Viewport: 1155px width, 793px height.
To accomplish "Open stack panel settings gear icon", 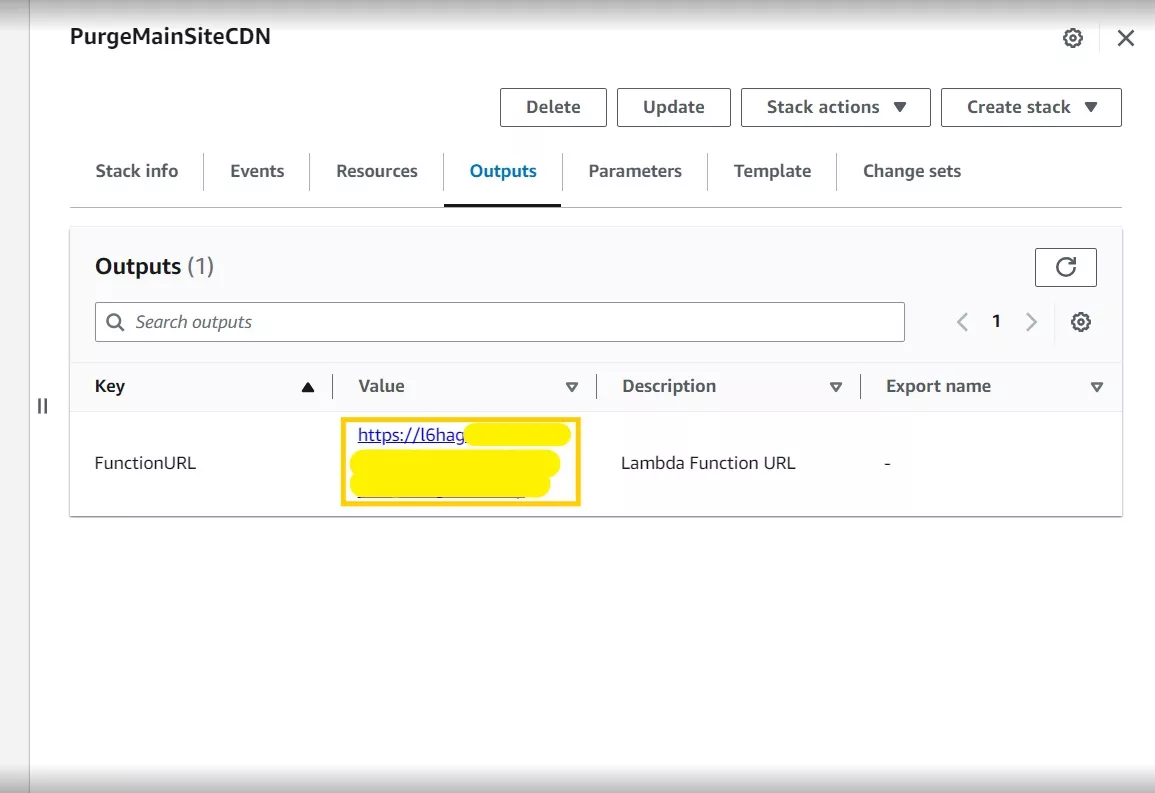I will pyautogui.click(x=1072, y=38).
